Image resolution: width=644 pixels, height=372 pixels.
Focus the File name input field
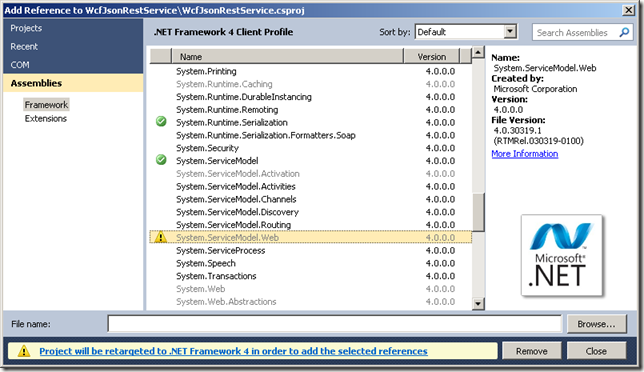334,324
